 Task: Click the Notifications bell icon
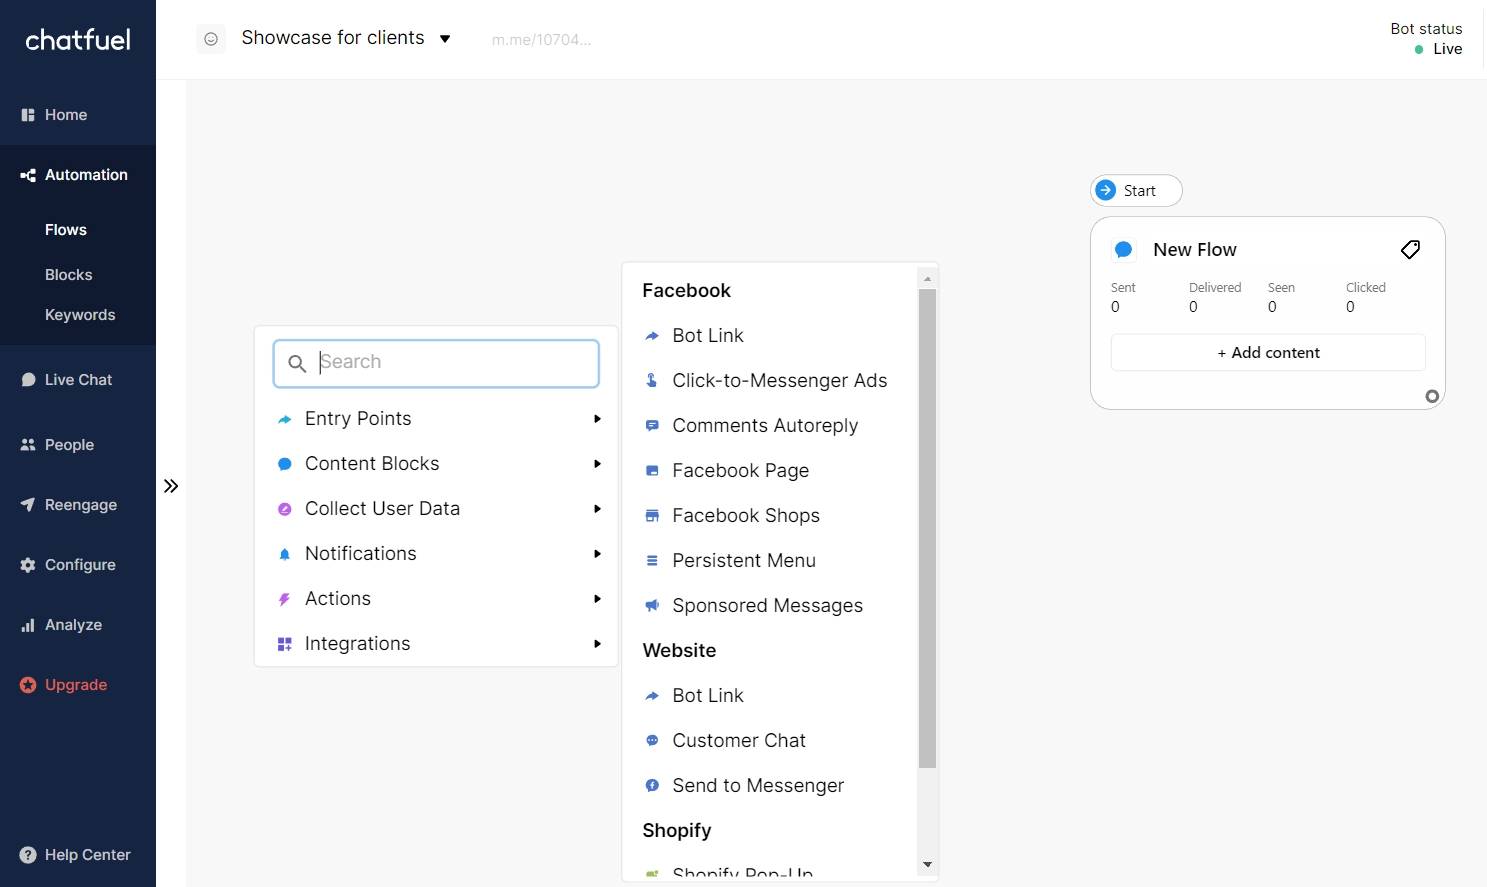tap(285, 554)
